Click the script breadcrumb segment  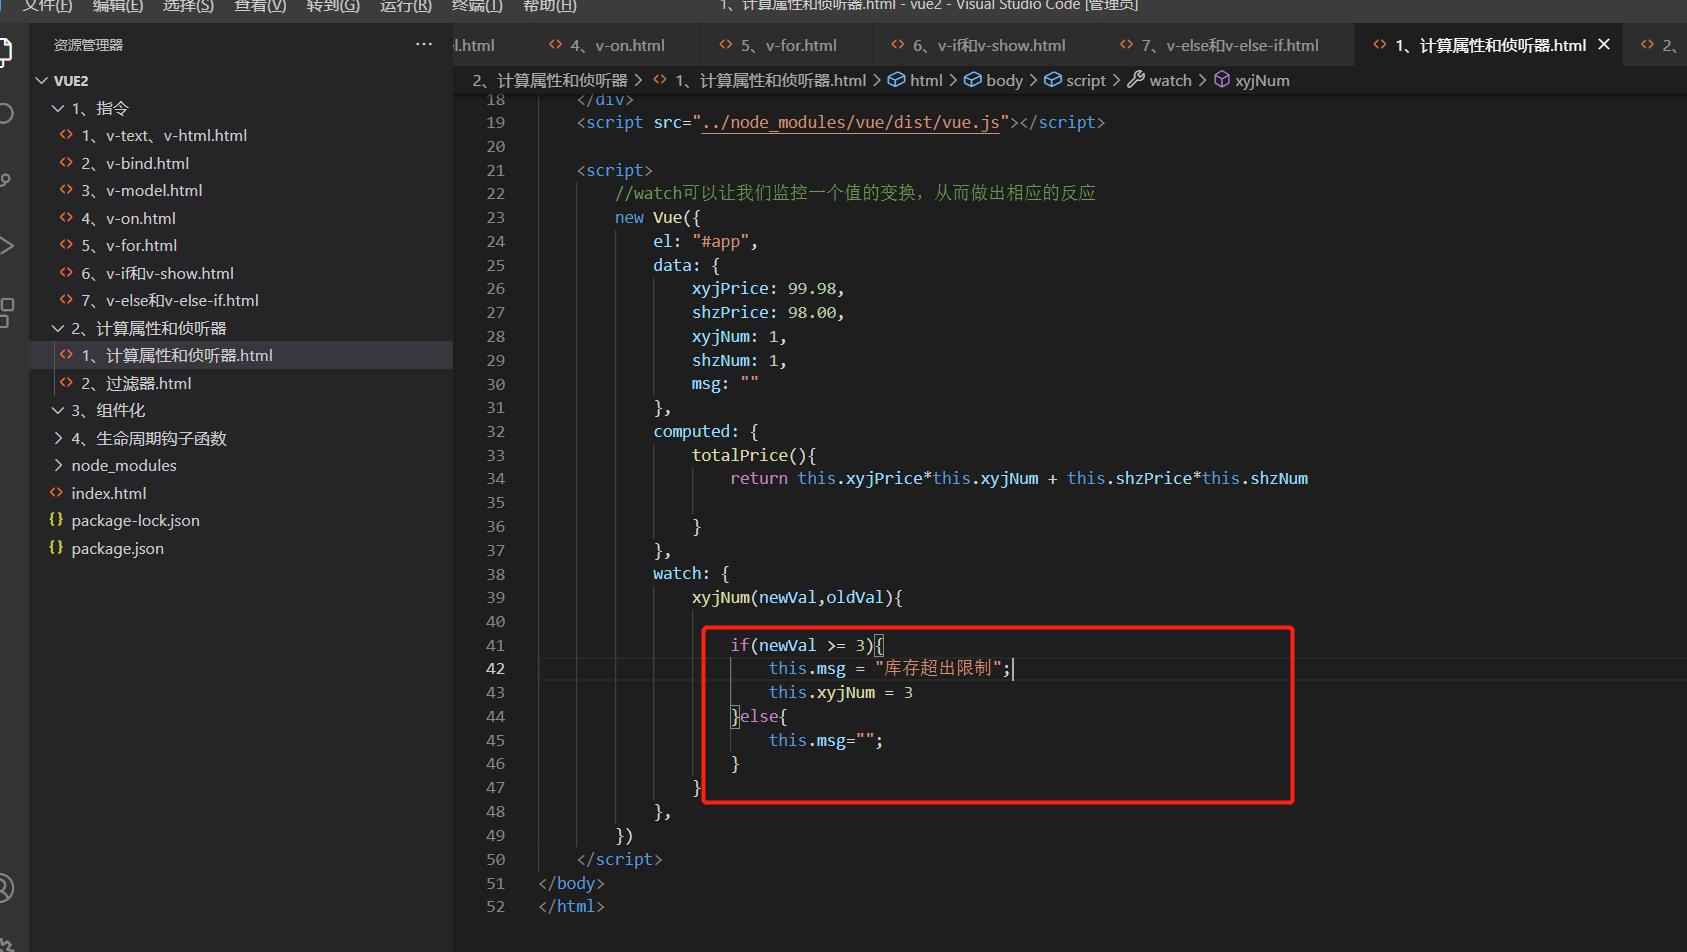click(1086, 80)
